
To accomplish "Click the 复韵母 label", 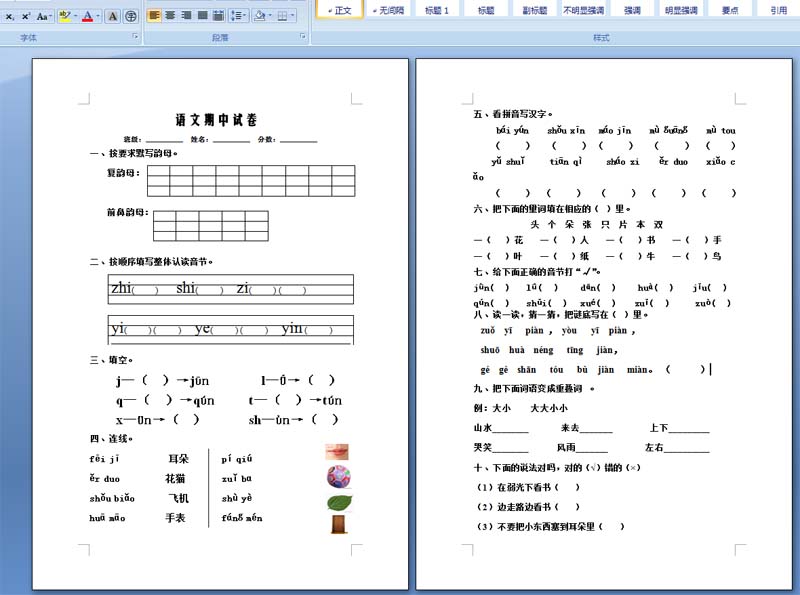I will 123,173.
